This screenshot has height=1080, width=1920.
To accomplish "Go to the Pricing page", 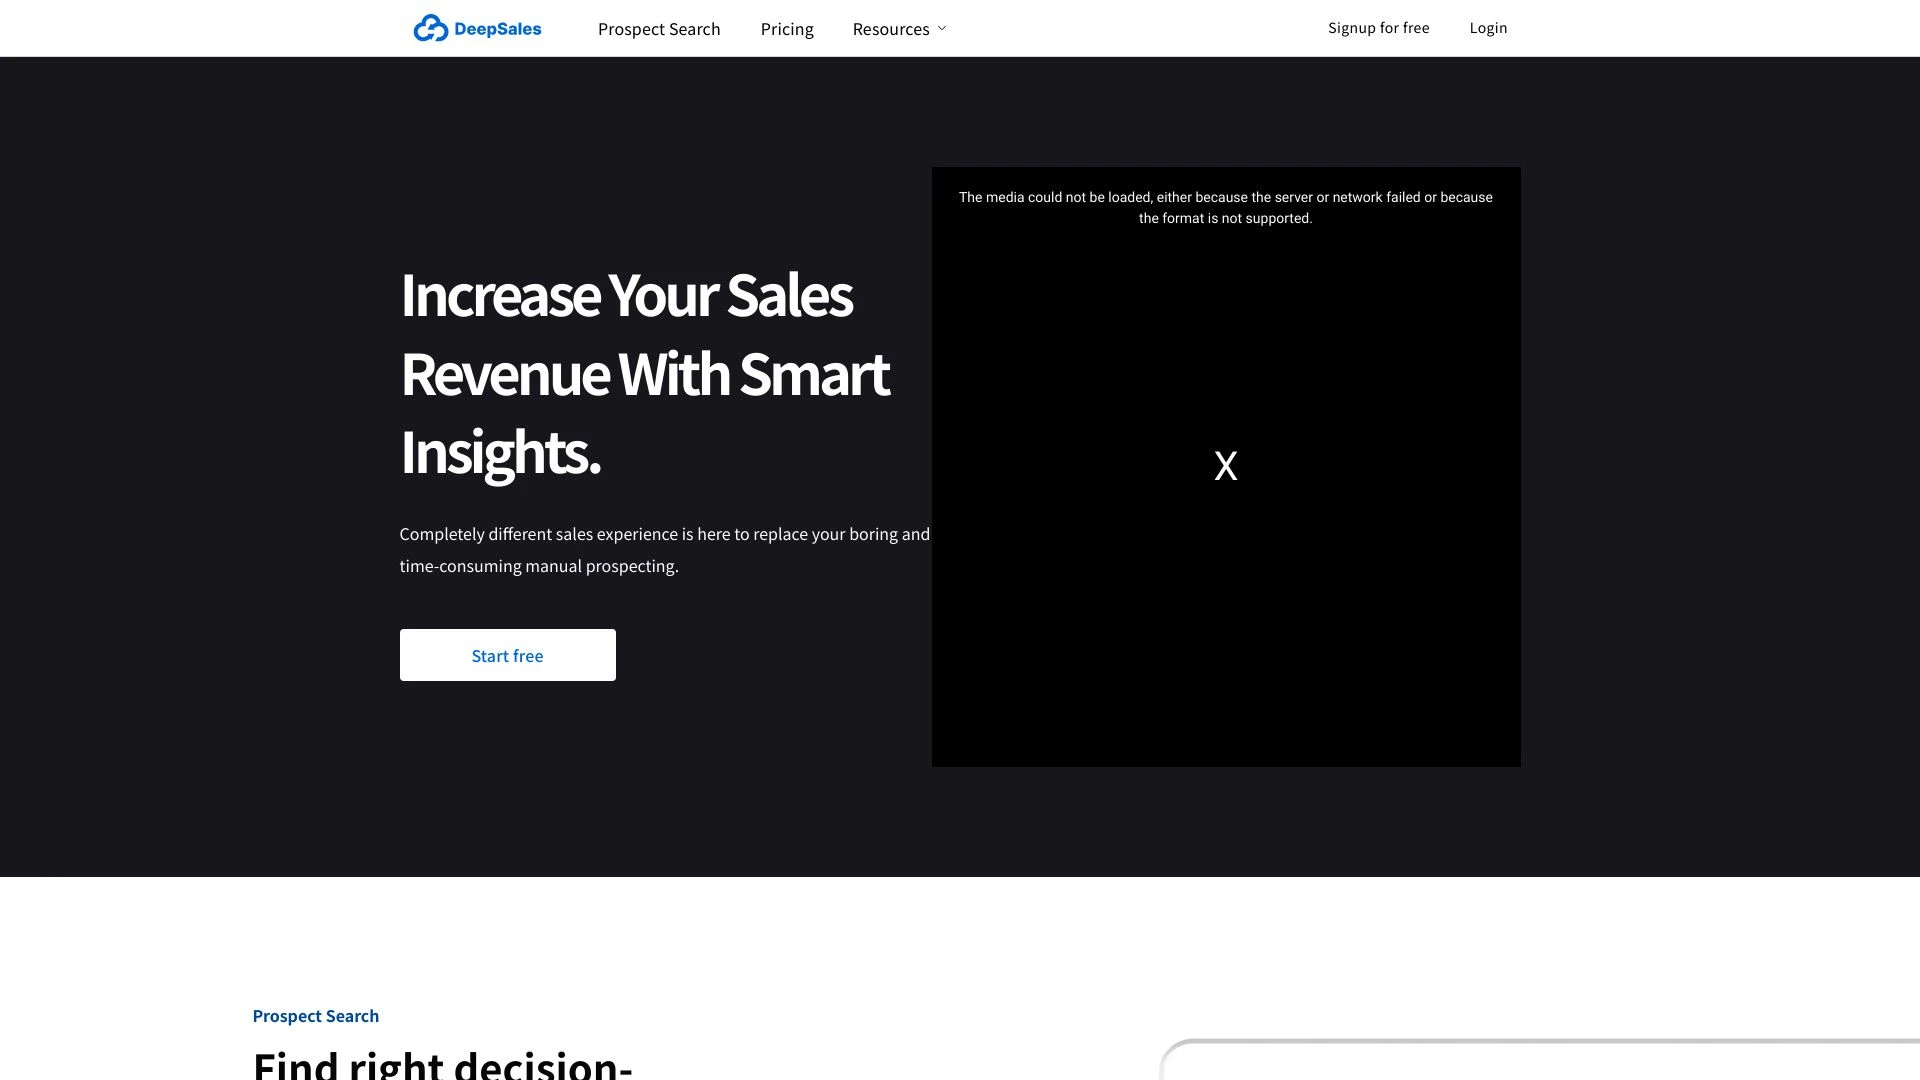I will click(787, 29).
